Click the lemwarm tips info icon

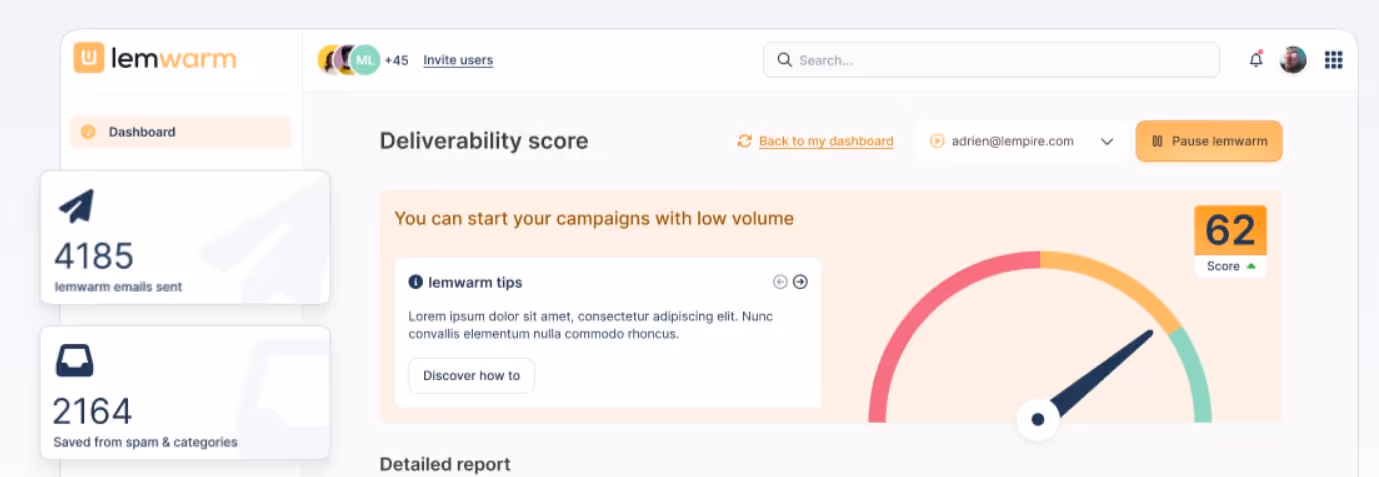click(x=416, y=282)
